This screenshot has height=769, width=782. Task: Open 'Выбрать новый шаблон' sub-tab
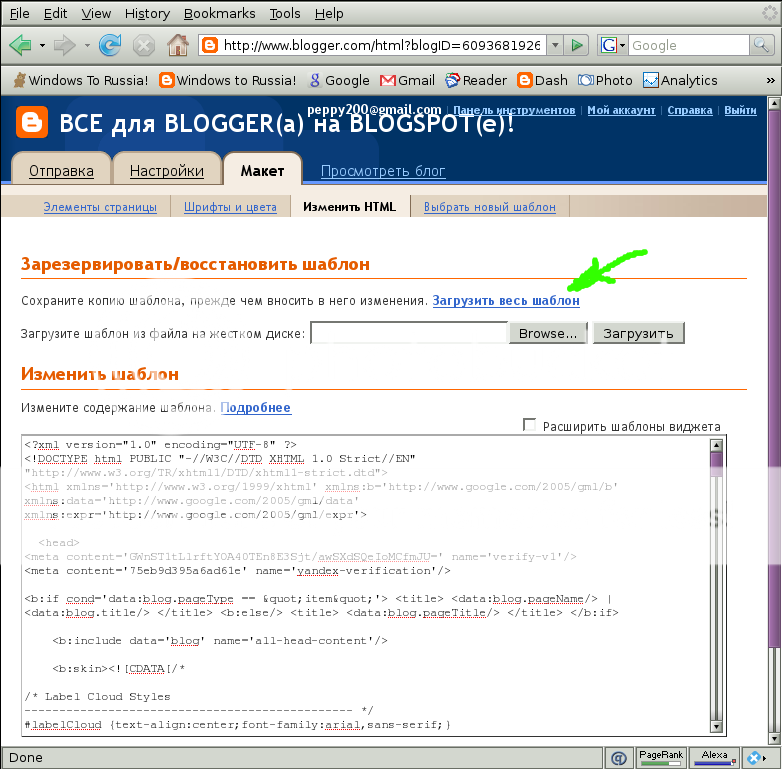pos(489,206)
